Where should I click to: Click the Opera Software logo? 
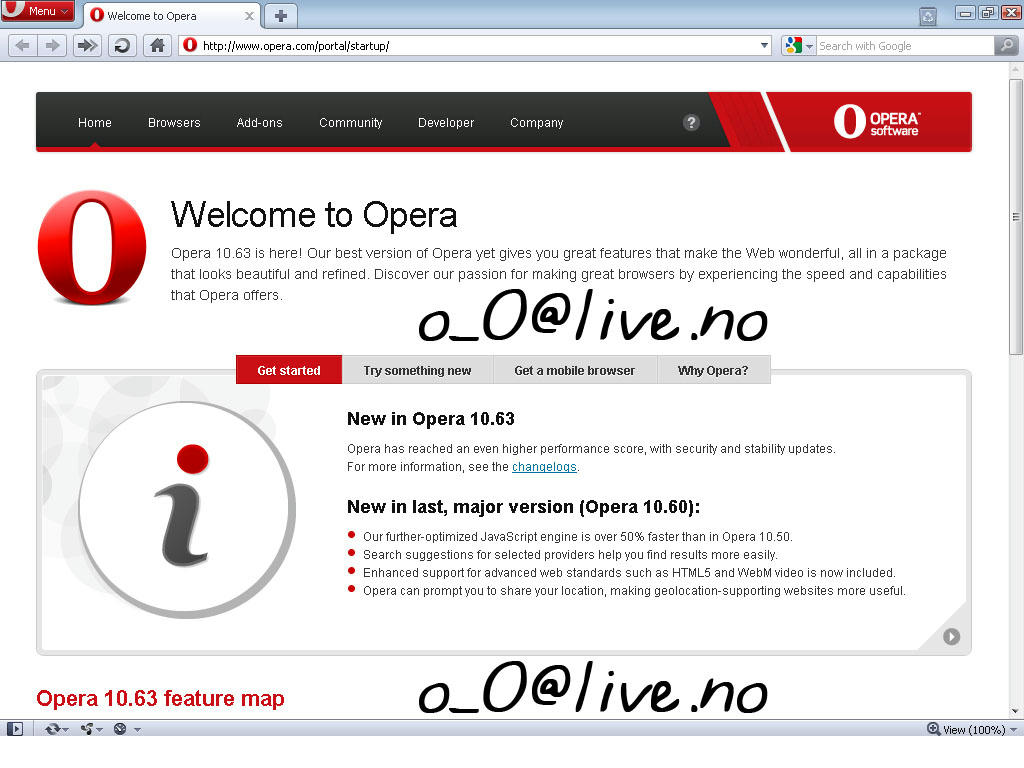(876, 121)
